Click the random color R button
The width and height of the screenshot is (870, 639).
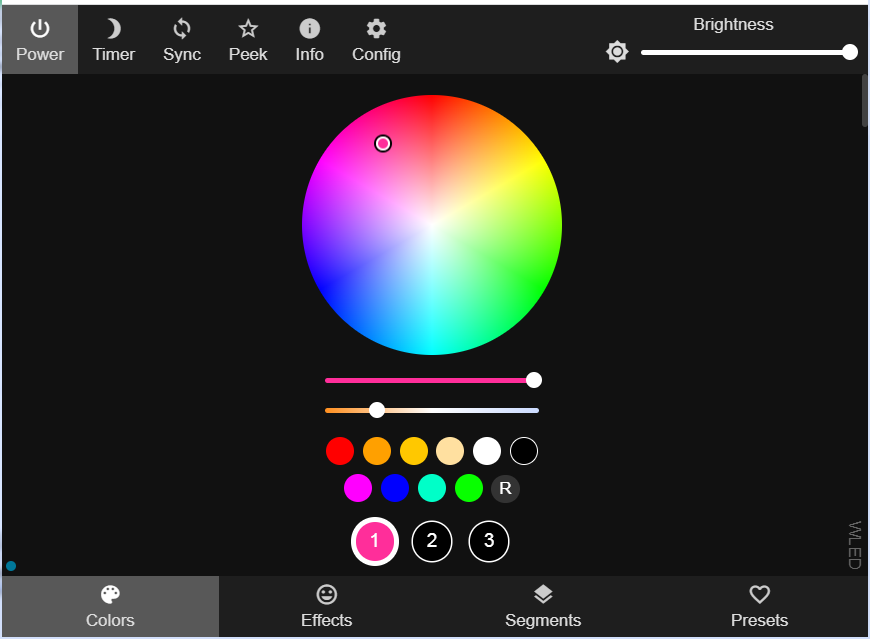tap(505, 488)
